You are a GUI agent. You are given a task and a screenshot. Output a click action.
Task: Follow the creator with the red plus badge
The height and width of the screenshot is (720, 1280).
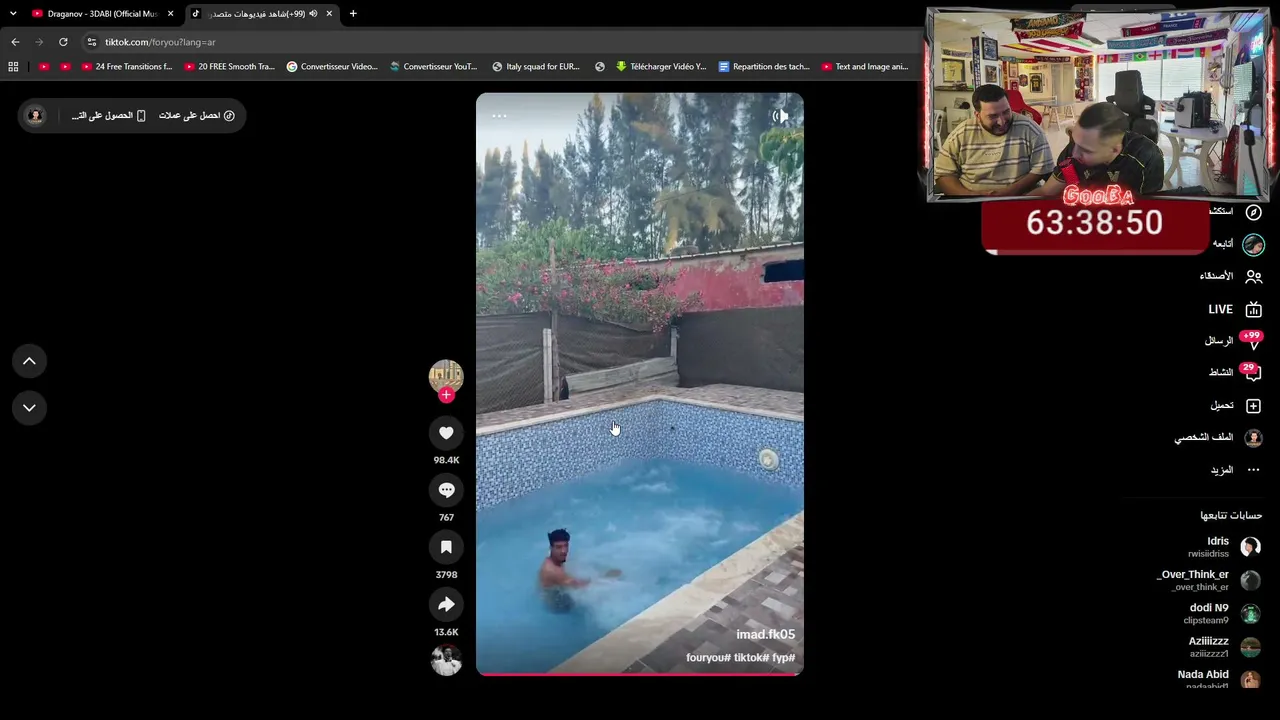tap(446, 395)
